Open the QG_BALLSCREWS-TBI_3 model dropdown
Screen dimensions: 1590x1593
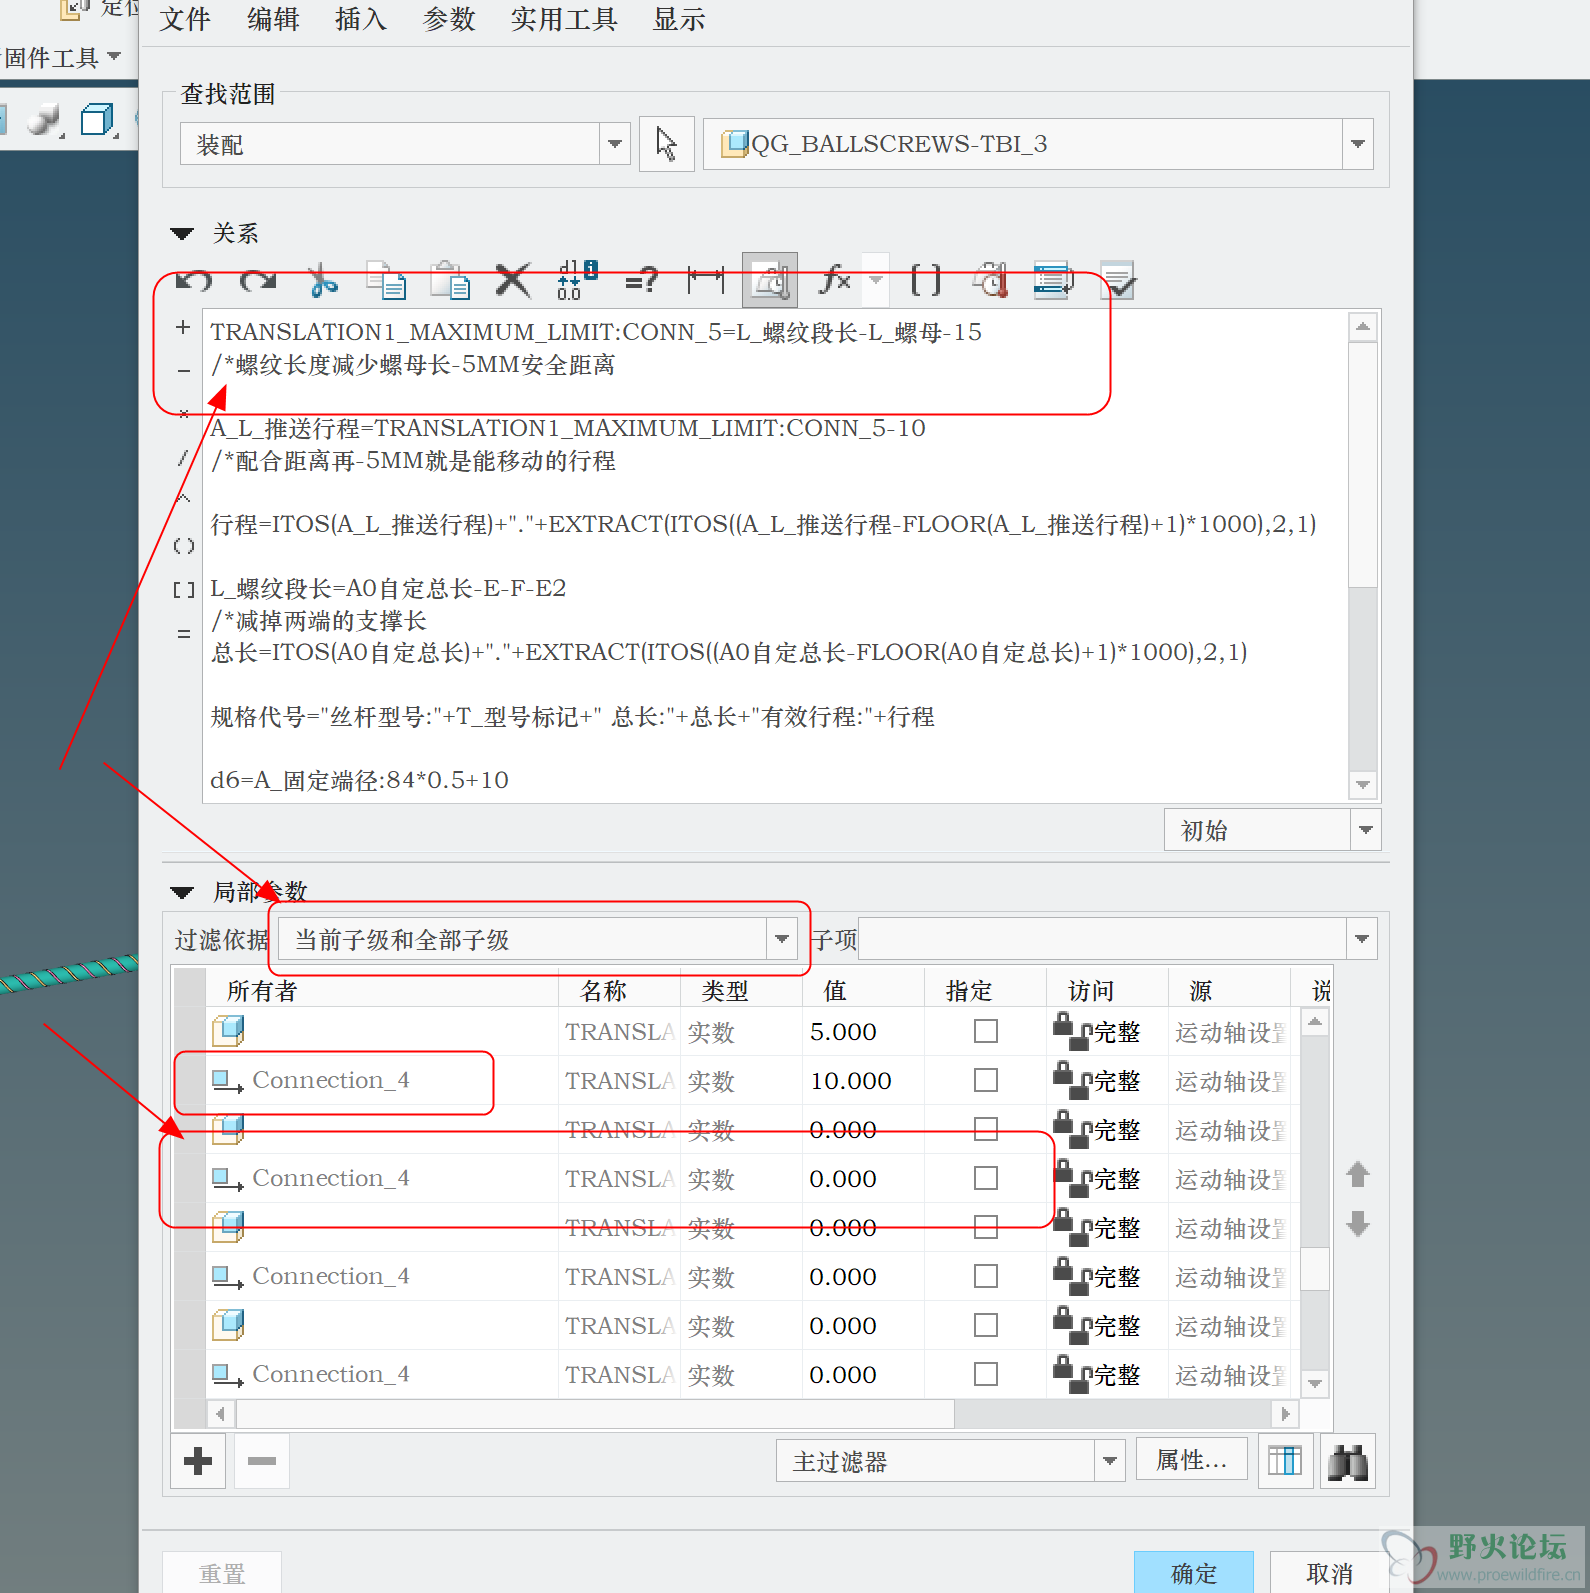1357,144
